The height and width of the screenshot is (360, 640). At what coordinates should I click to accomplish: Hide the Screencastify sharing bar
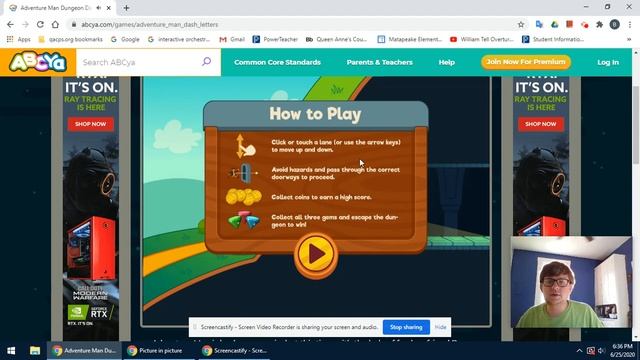tap(440, 327)
